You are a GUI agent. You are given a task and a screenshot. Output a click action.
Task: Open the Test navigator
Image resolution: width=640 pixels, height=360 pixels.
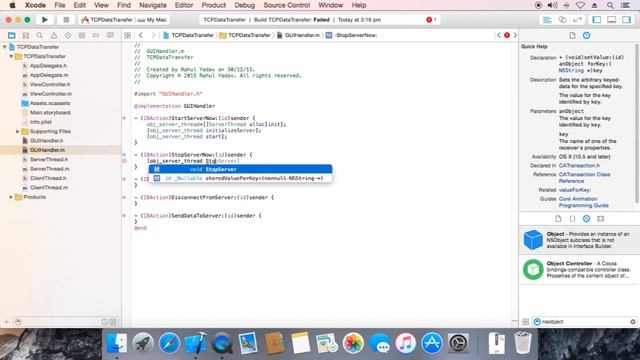[68, 36]
